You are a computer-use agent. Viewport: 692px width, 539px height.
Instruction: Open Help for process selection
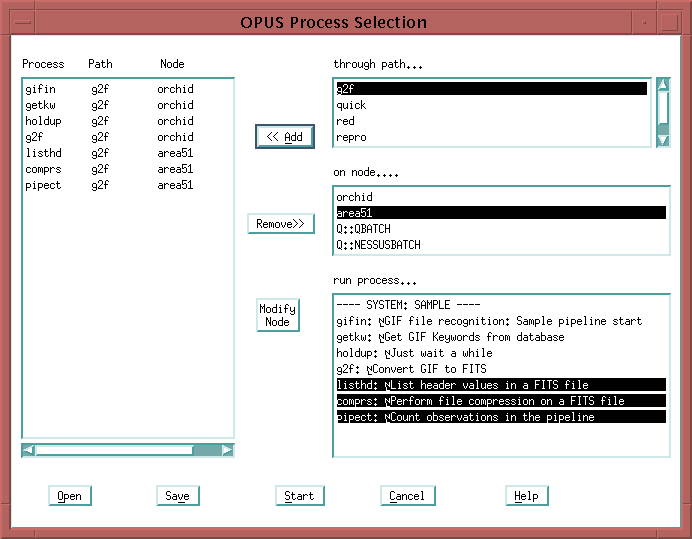pos(526,496)
